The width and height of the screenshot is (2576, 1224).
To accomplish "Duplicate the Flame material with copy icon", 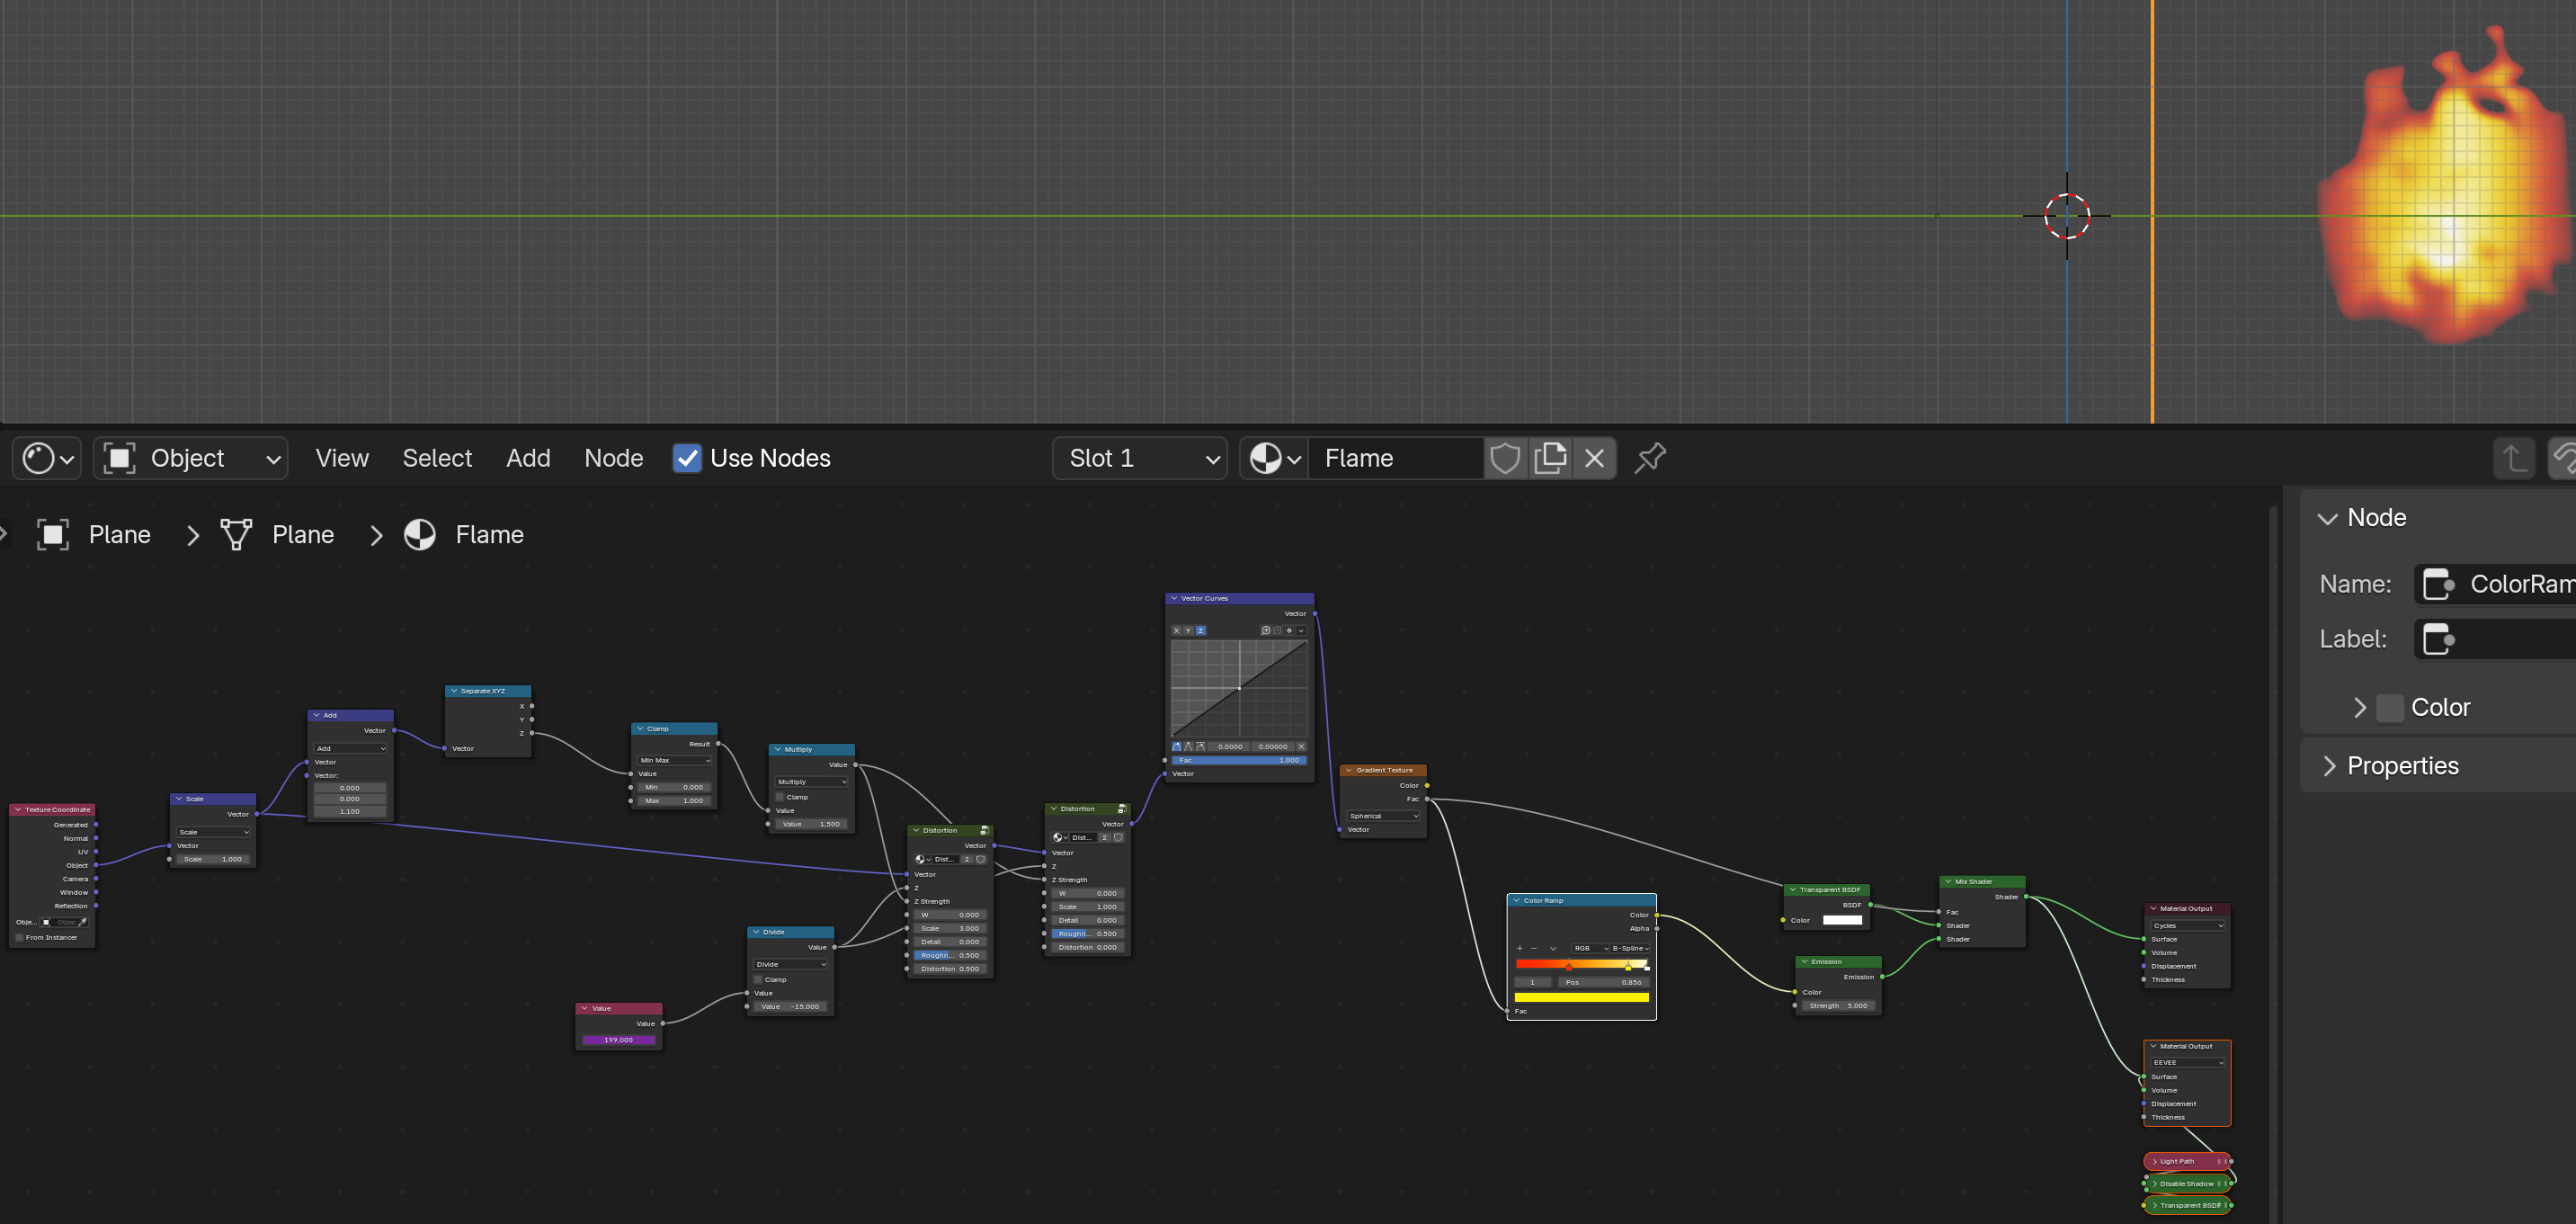I will click(1550, 458).
